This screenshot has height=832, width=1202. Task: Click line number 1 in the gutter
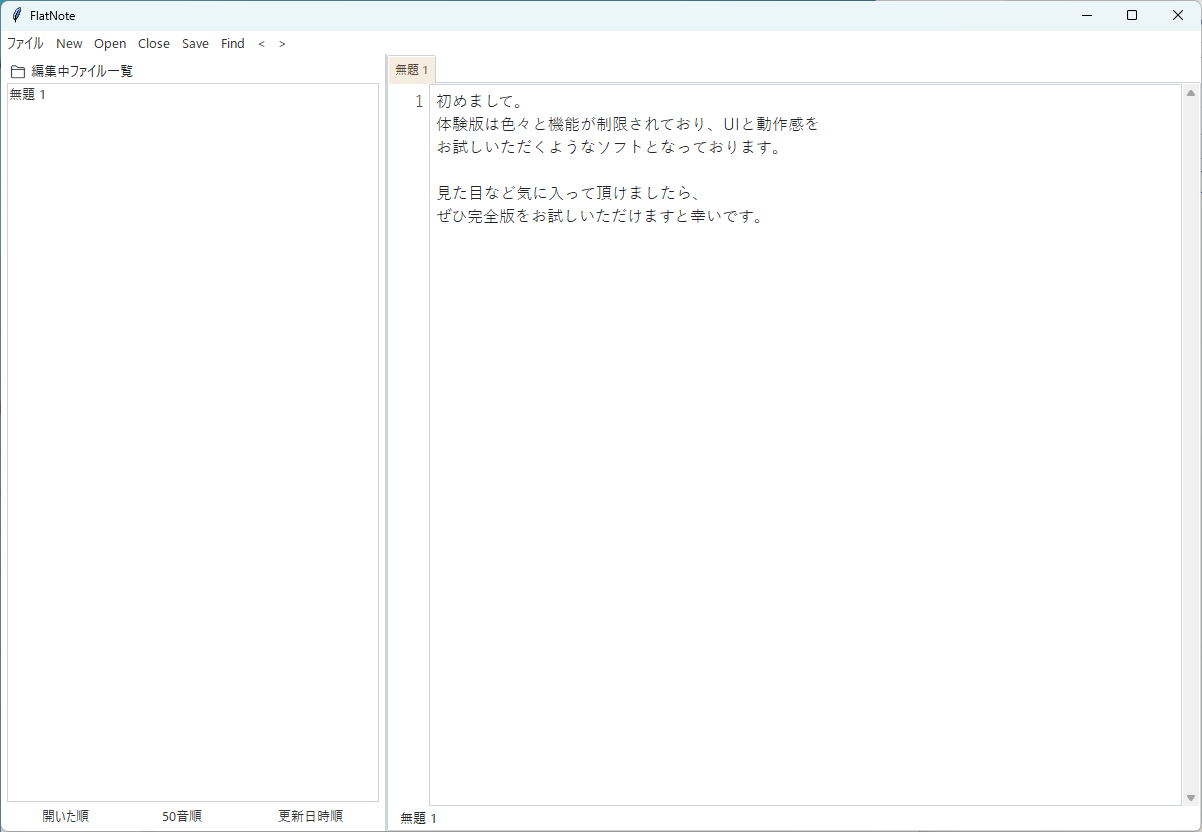point(419,102)
